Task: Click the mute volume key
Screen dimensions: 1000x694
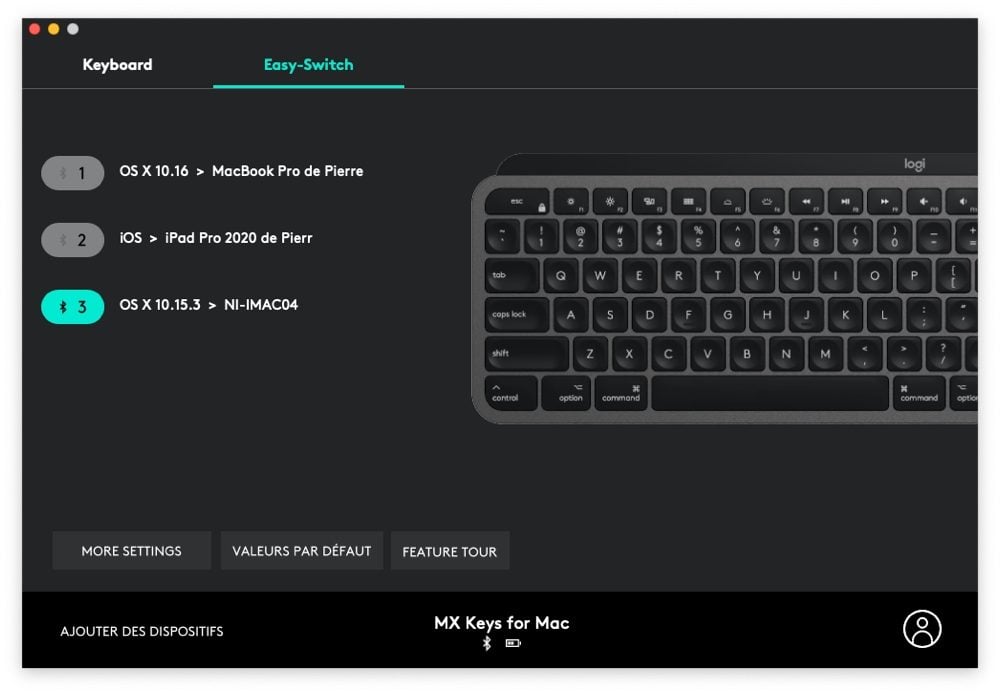Action: tap(923, 202)
